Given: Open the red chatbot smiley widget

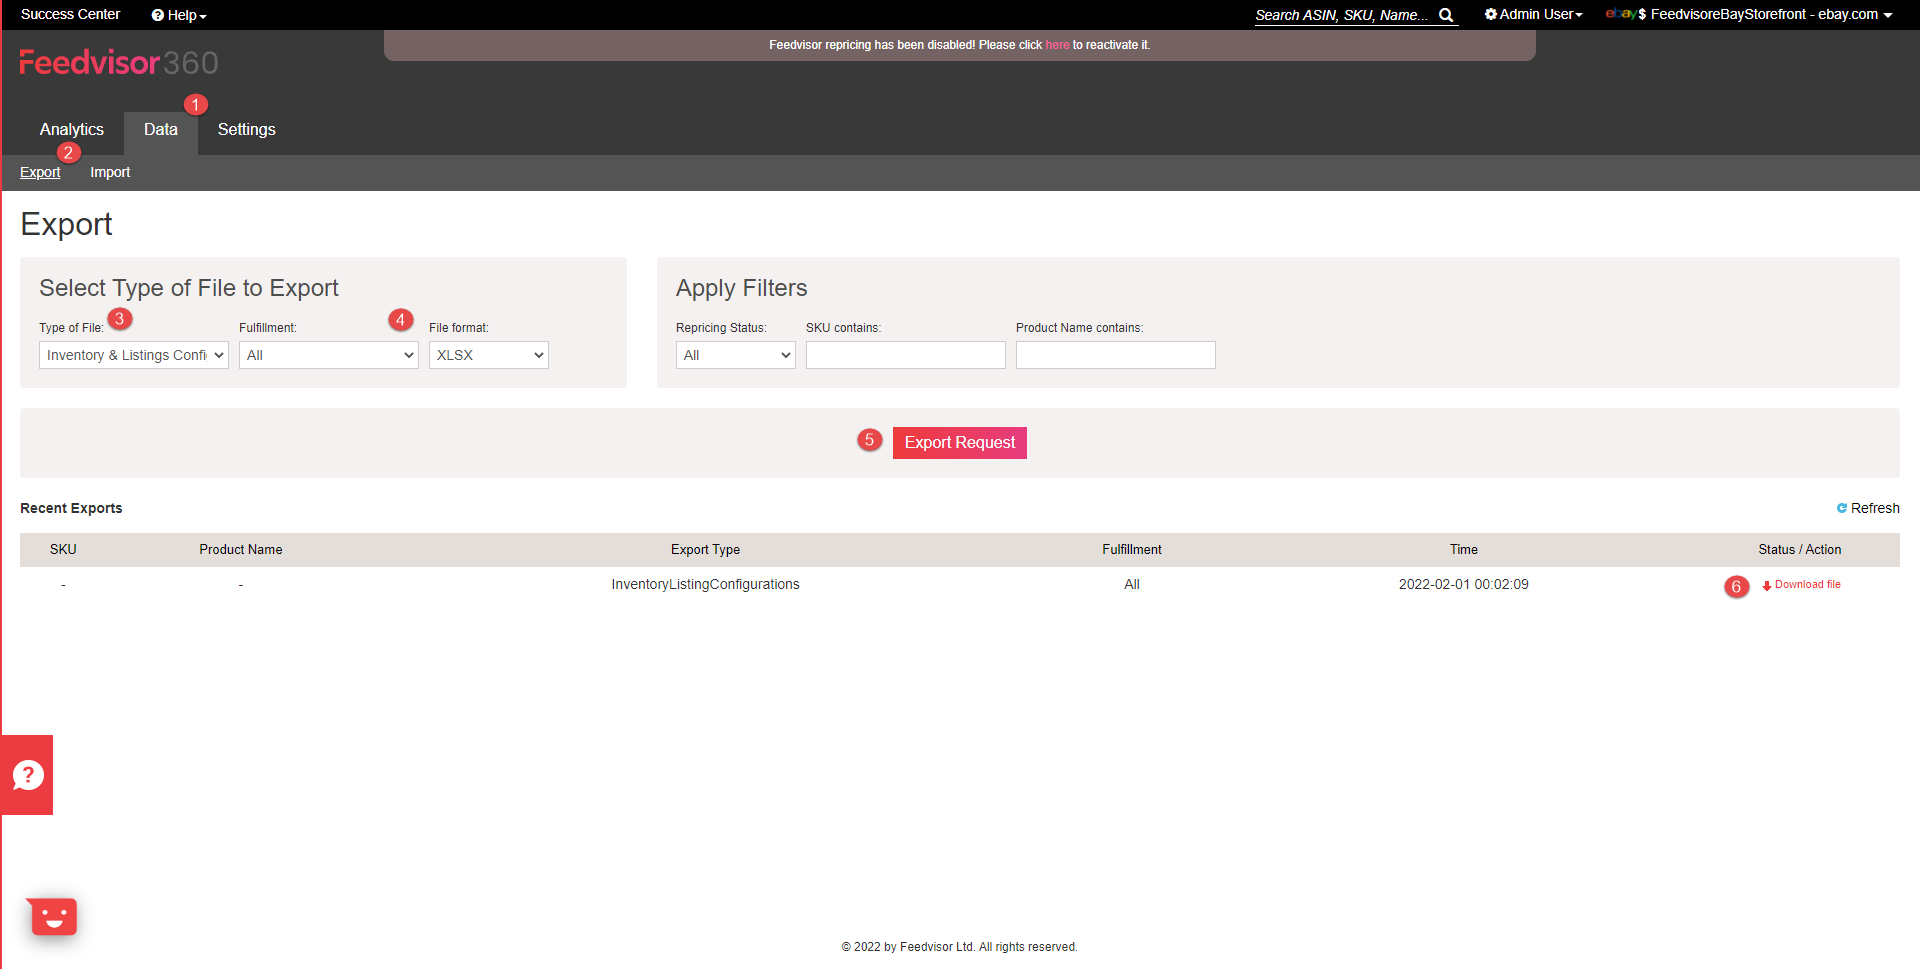Looking at the screenshot, I should pyautogui.click(x=52, y=916).
